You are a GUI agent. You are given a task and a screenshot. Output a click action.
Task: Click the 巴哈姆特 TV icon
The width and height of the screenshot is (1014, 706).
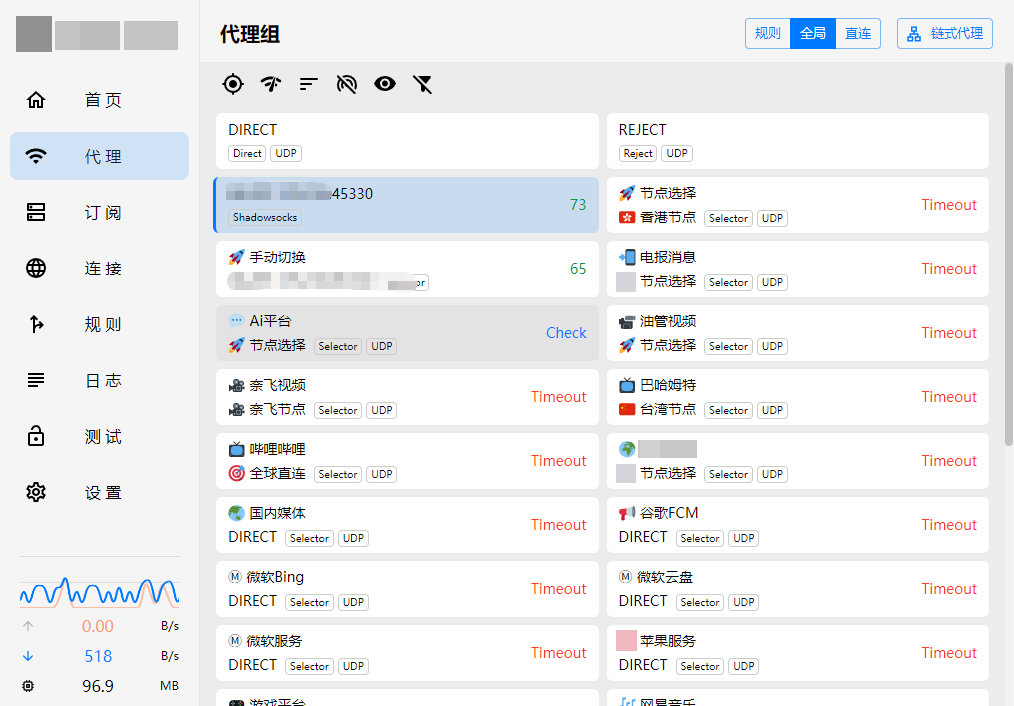click(x=627, y=385)
